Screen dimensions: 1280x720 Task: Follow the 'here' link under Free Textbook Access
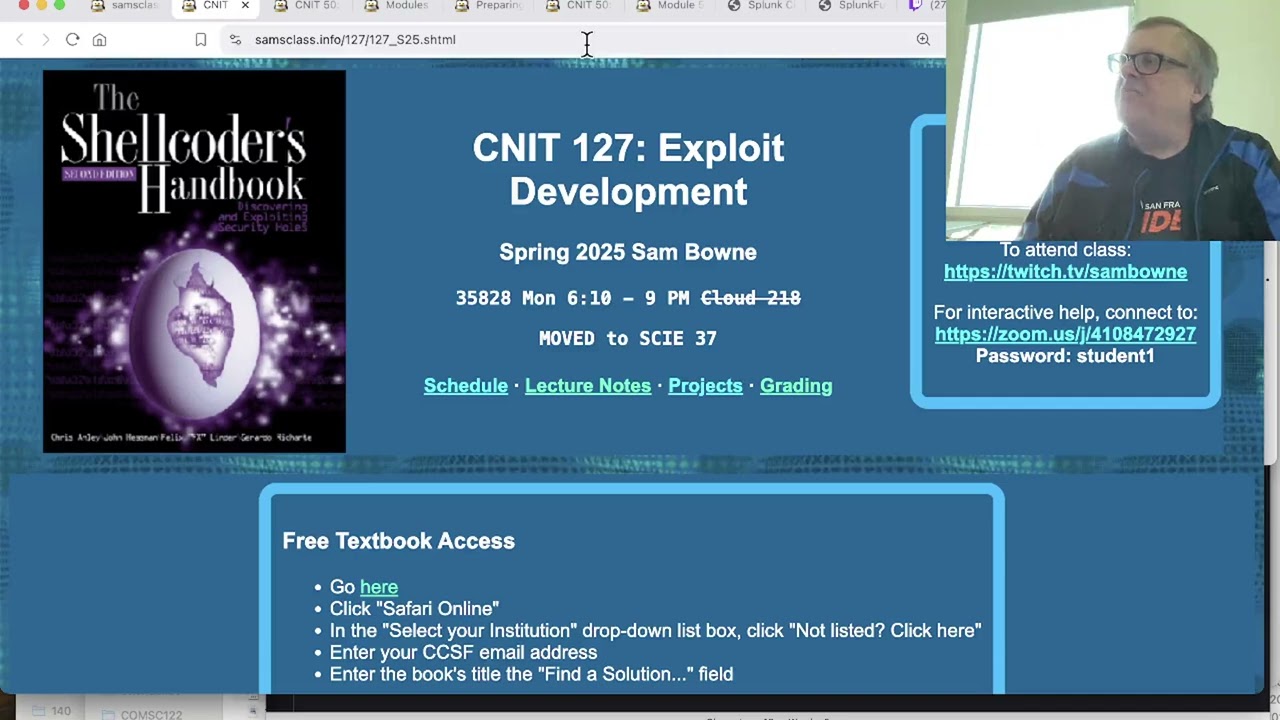(379, 587)
